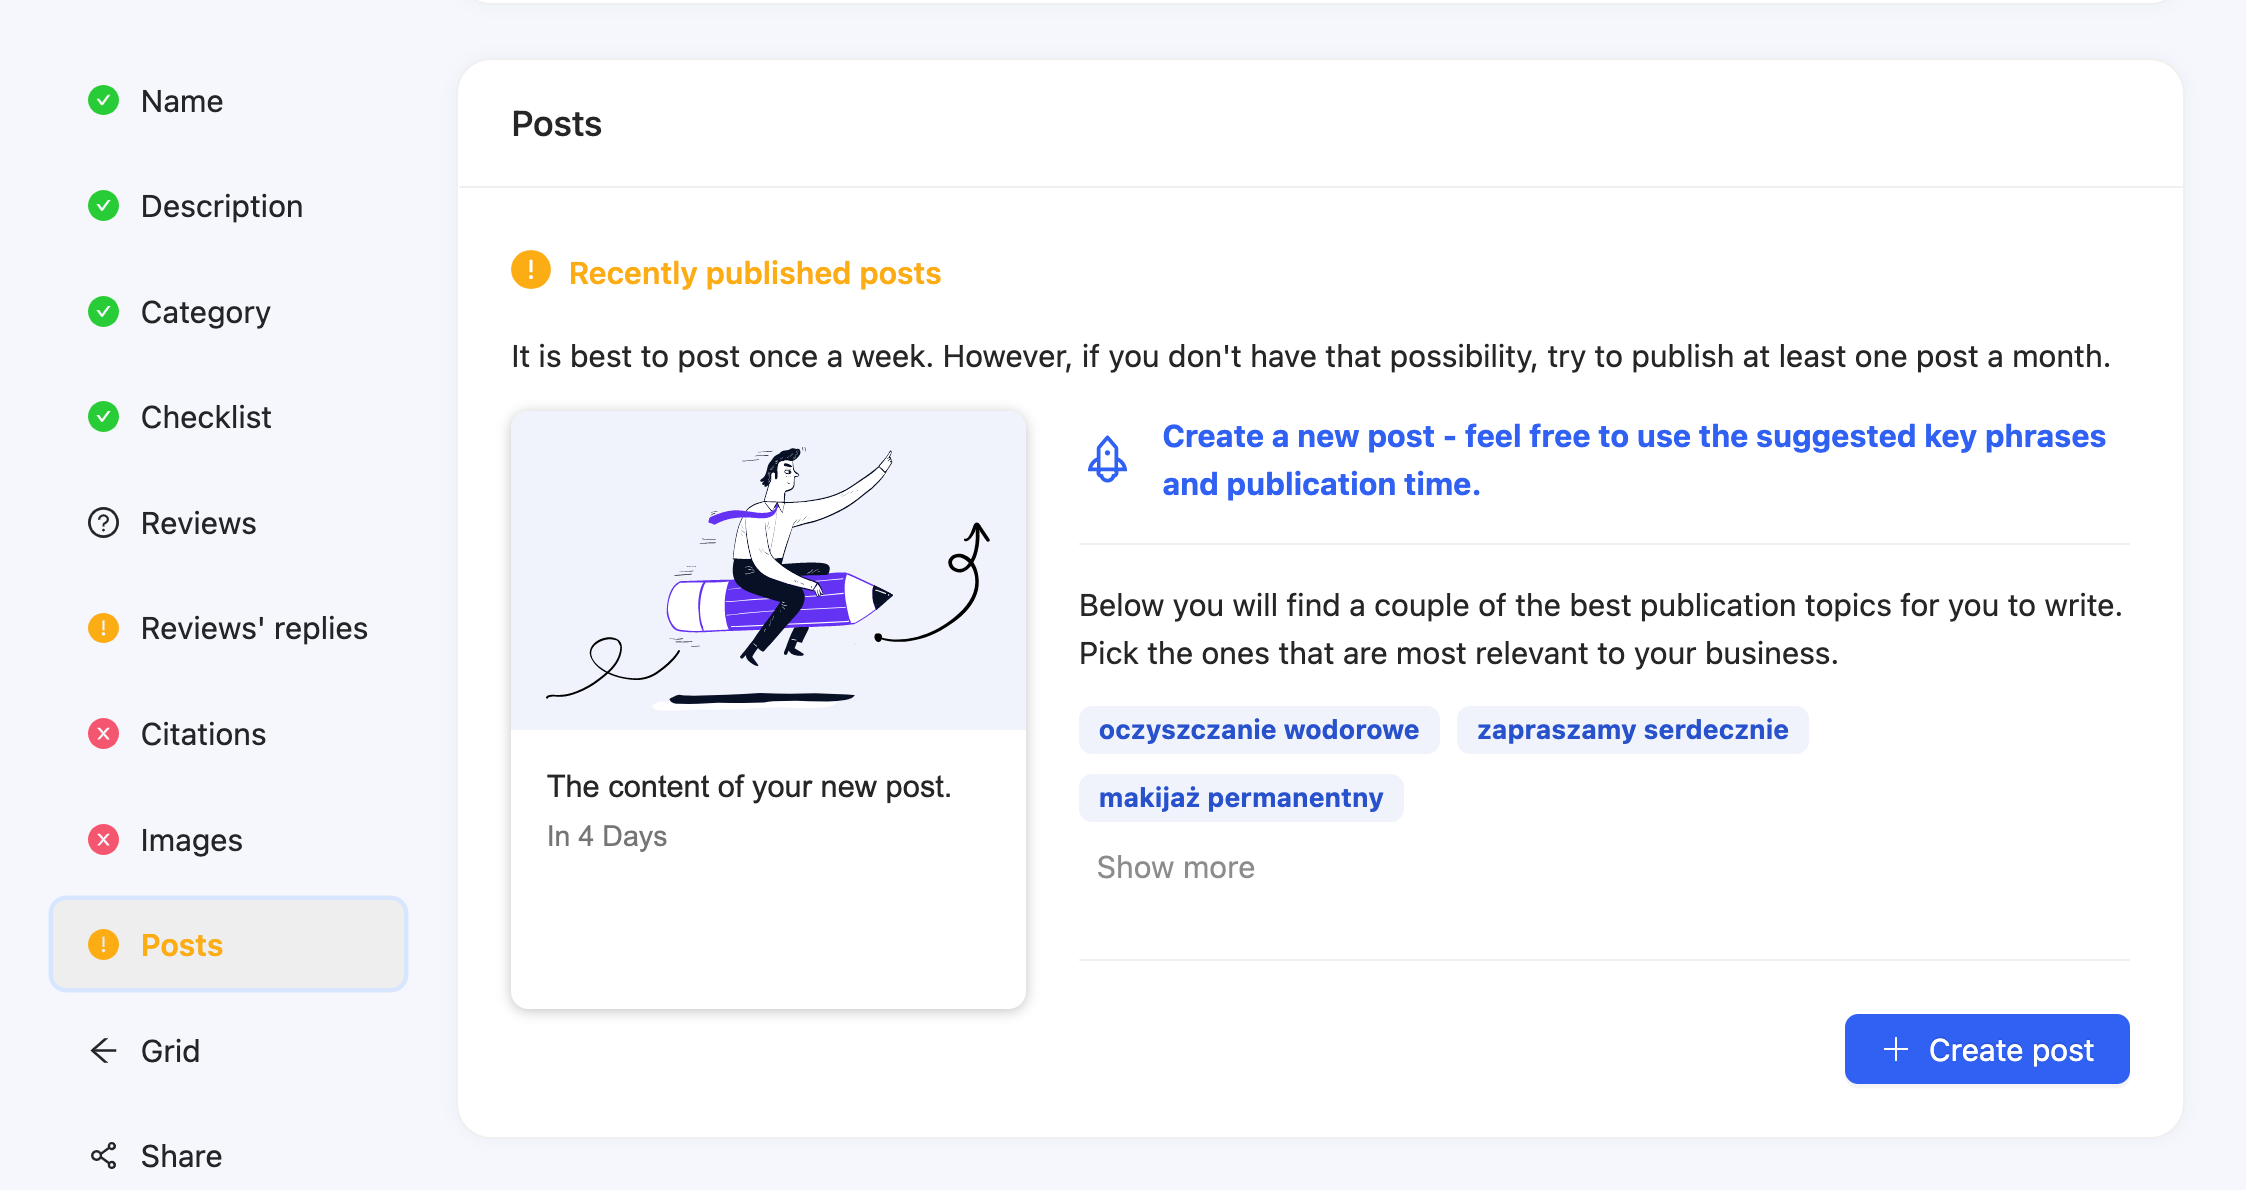Click the question mark icon beside Reviews
Image resolution: width=2246 pixels, height=1190 pixels.
tap(103, 523)
